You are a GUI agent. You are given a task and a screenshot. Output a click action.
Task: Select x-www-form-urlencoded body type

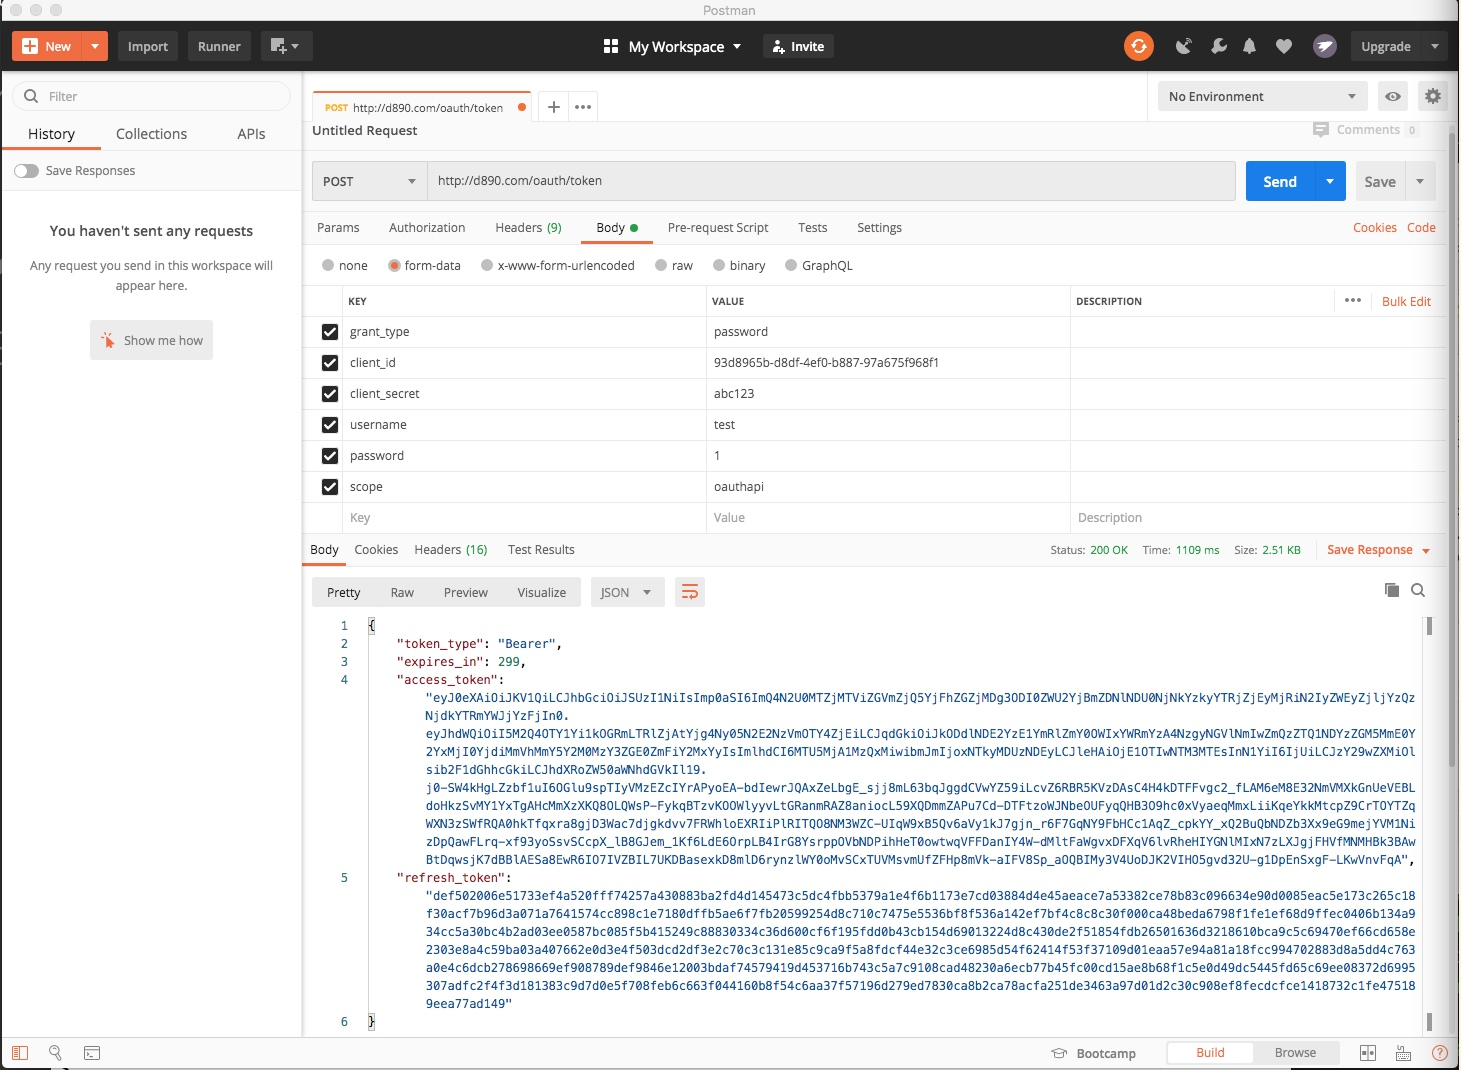pyautogui.click(x=487, y=265)
